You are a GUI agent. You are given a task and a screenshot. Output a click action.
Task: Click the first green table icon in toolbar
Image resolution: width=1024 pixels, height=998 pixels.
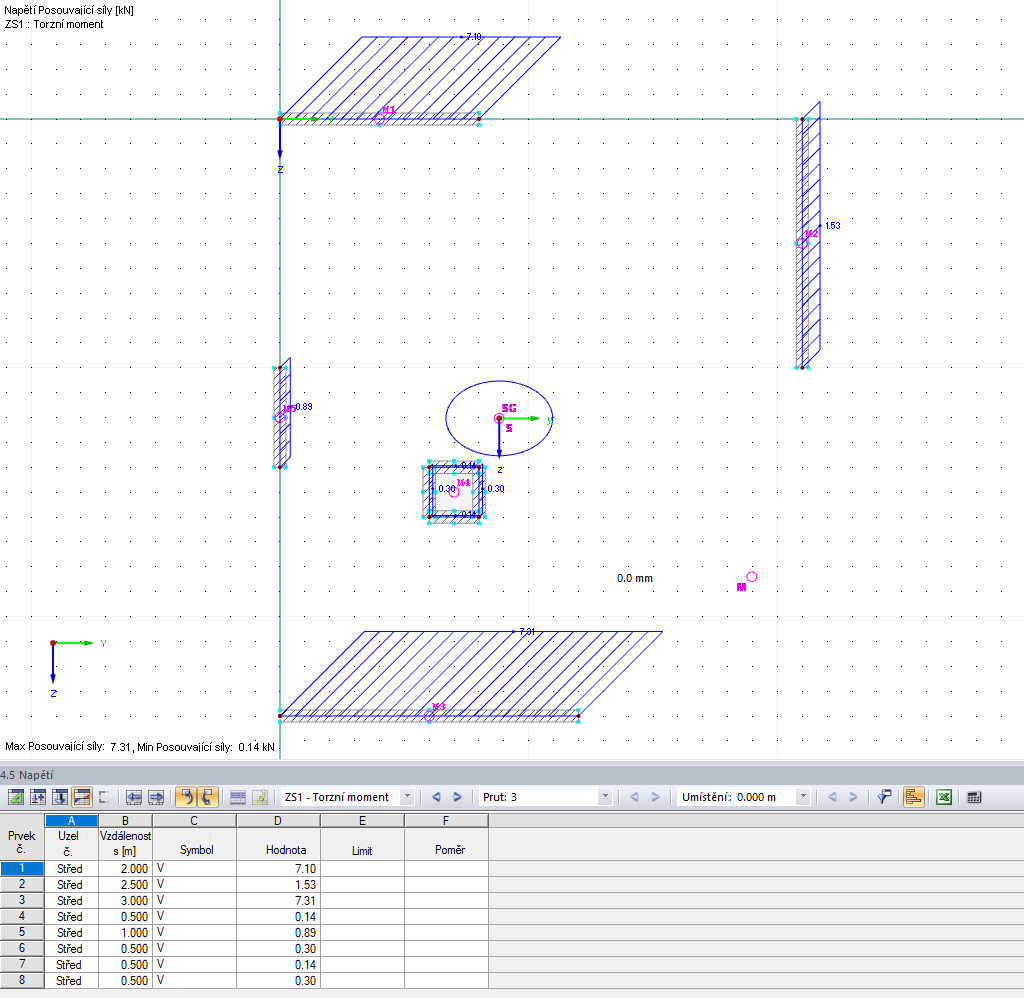[x=16, y=797]
